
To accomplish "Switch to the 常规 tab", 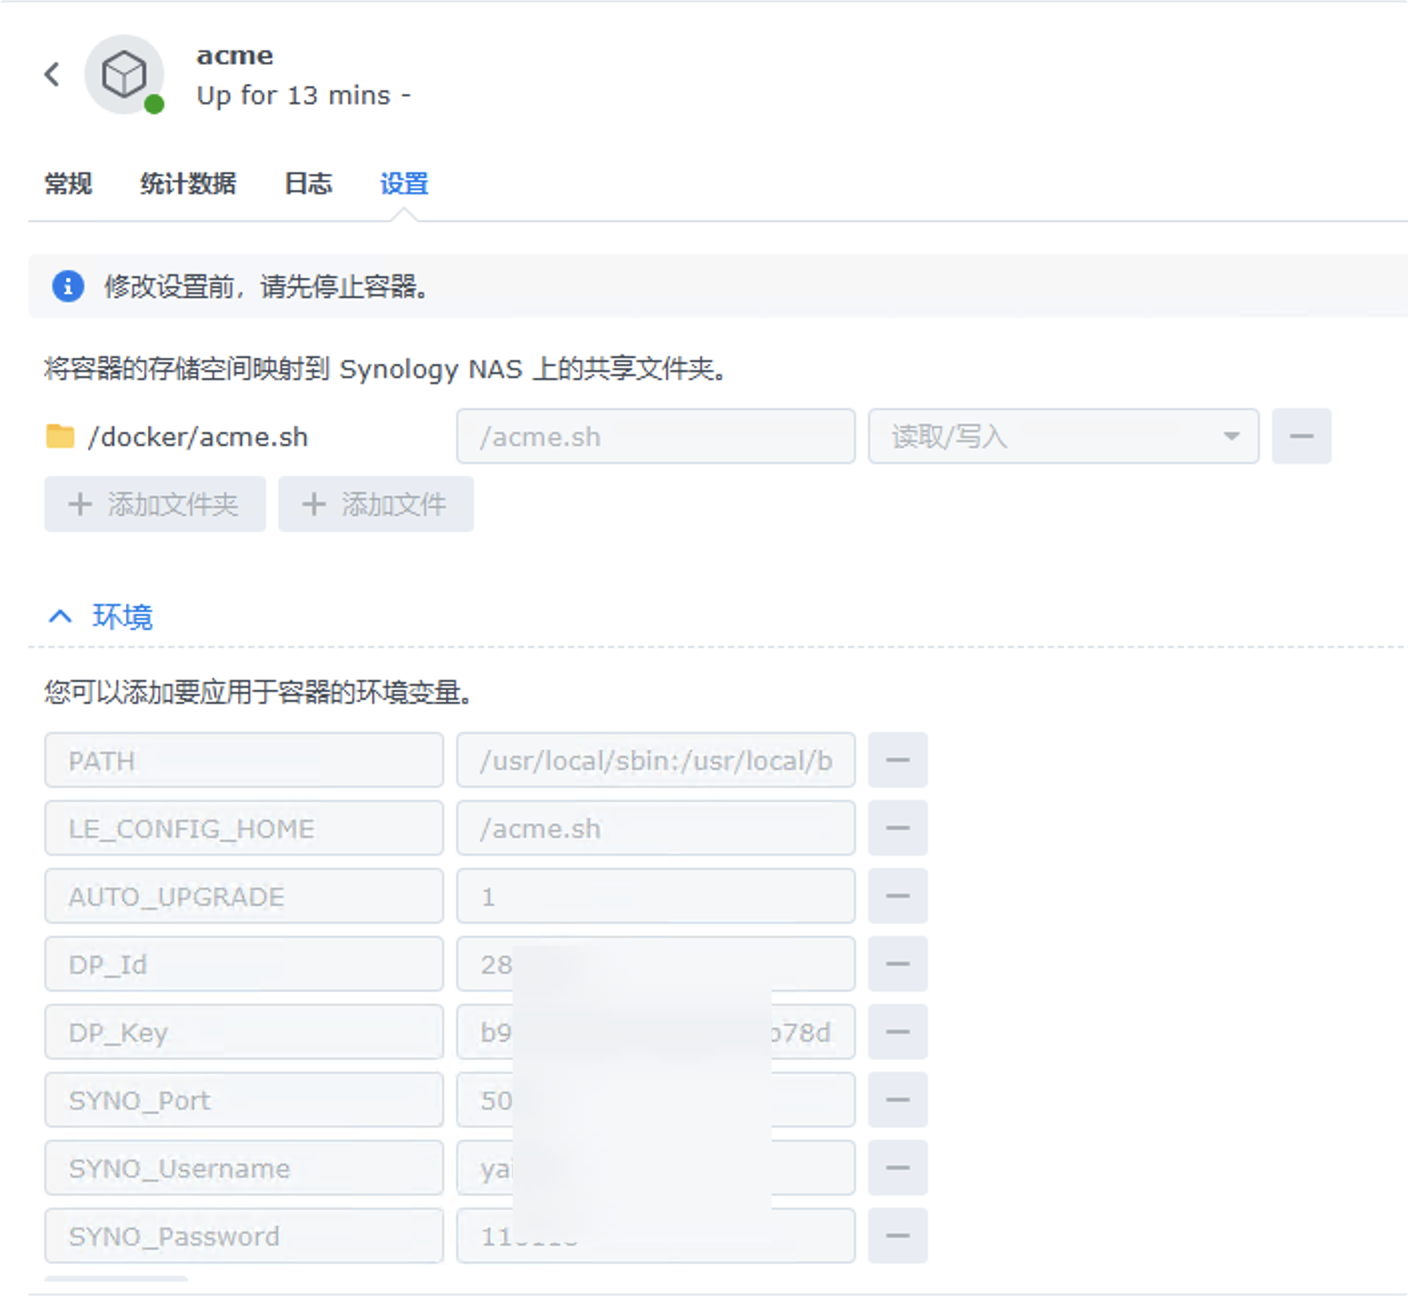I will (68, 184).
